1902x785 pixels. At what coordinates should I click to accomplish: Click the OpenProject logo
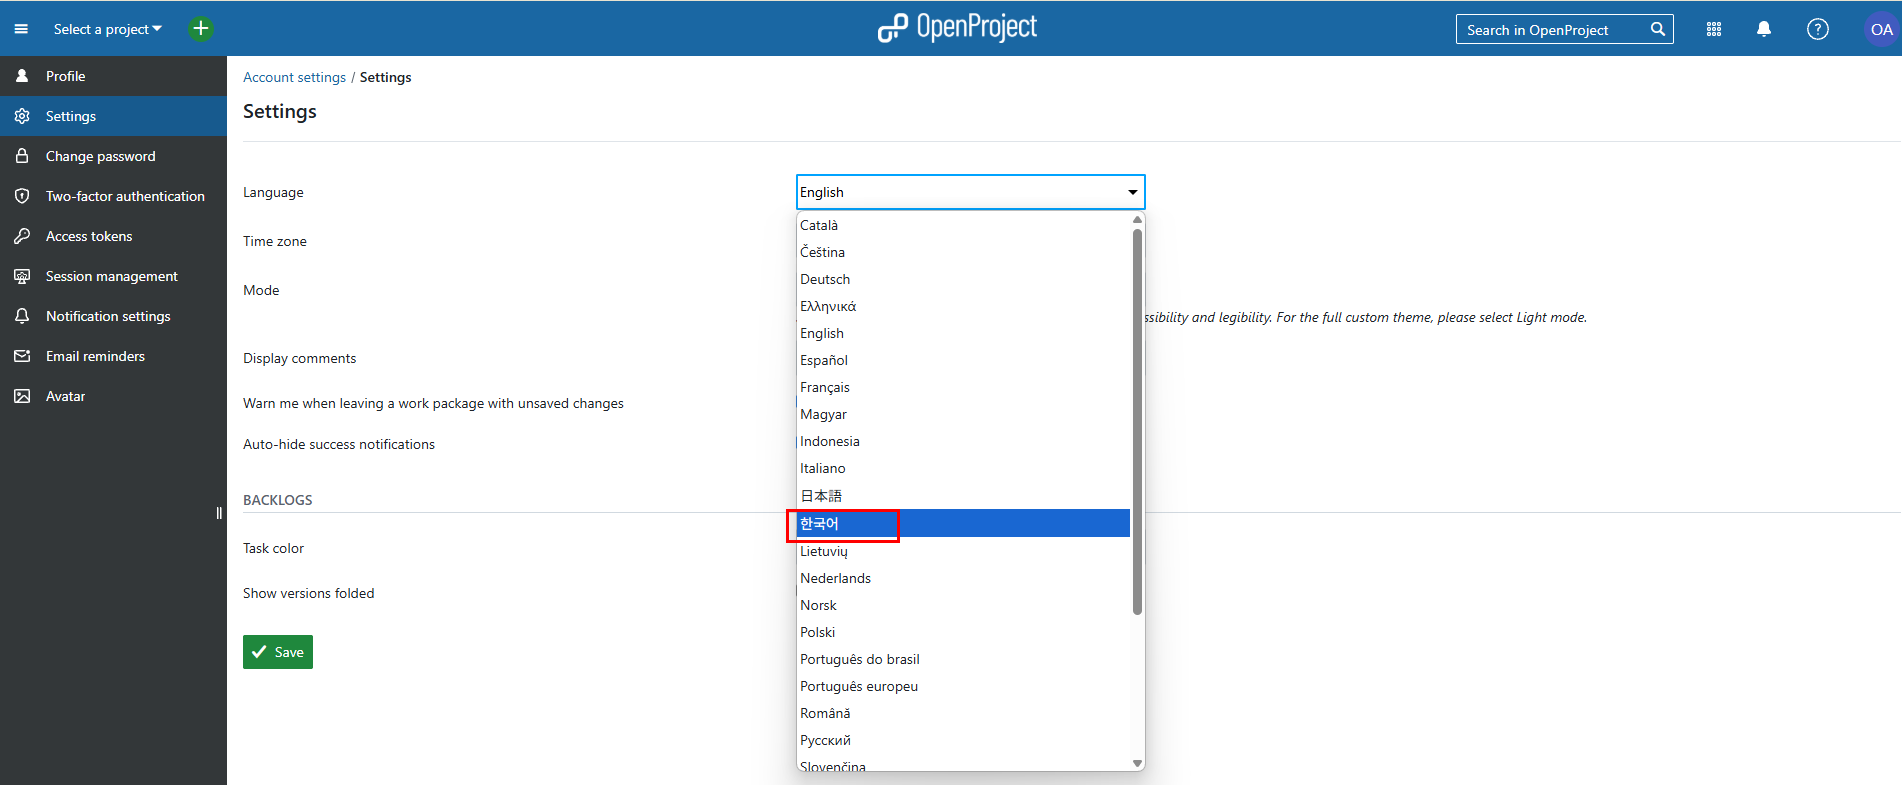(x=957, y=28)
